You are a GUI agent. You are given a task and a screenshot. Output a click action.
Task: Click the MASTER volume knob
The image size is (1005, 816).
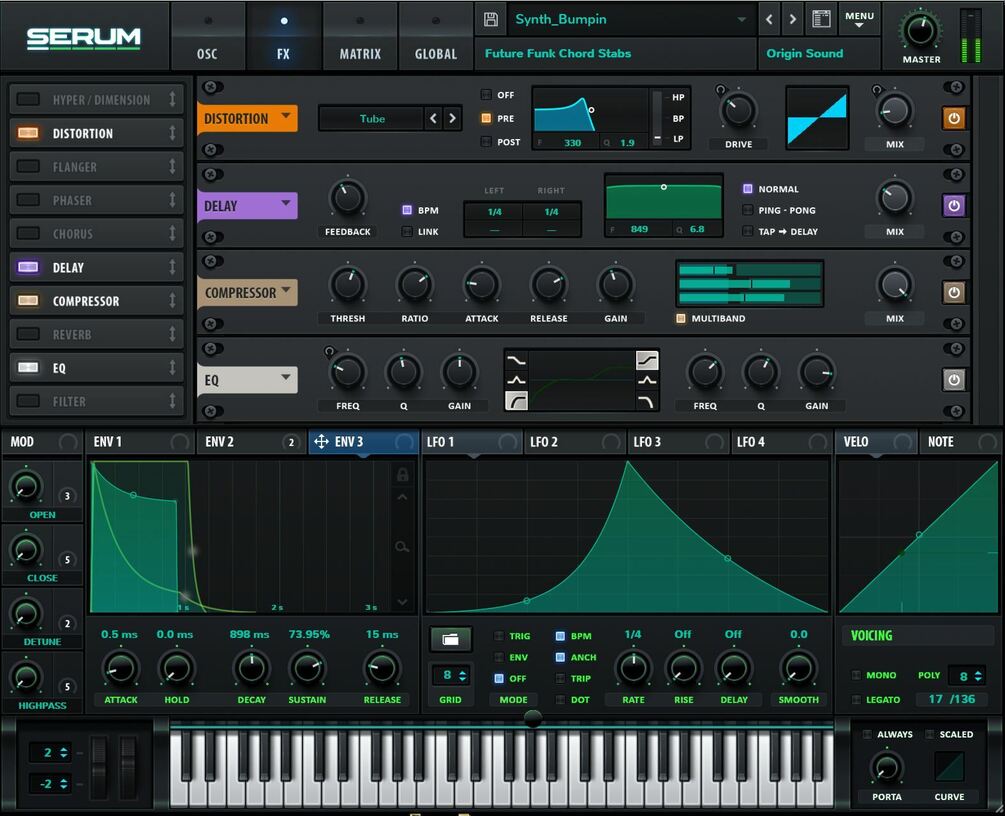920,30
